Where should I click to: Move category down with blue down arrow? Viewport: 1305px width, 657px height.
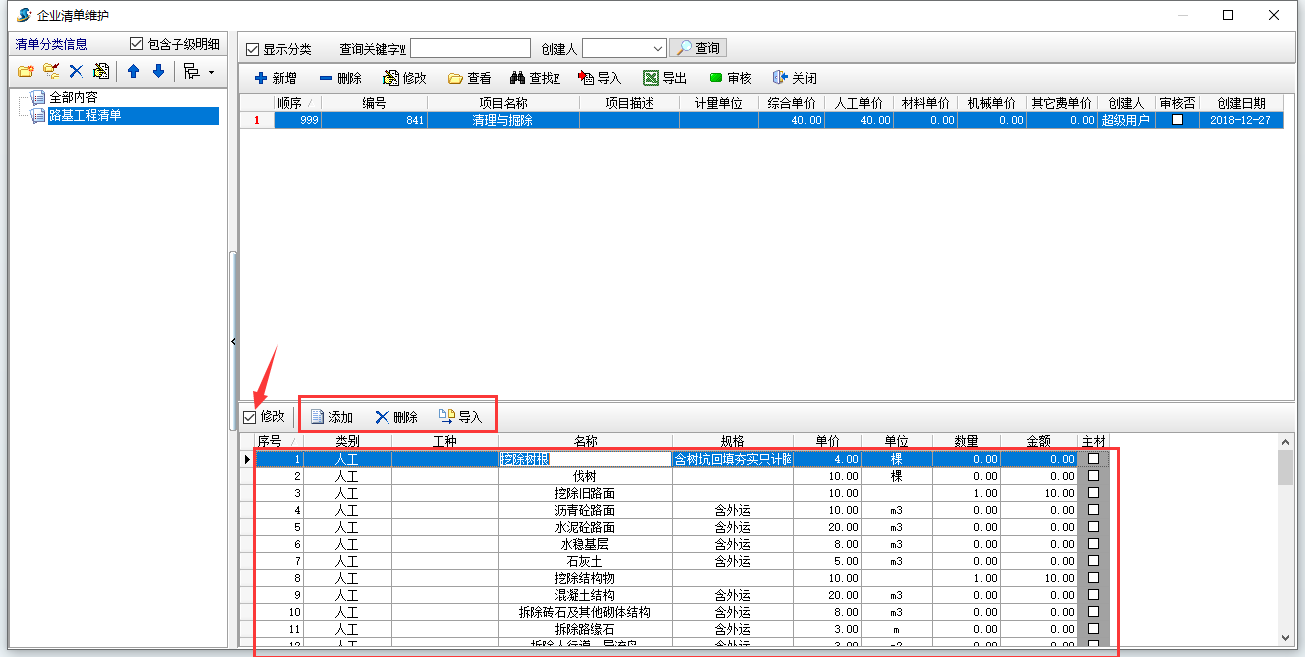(158, 71)
